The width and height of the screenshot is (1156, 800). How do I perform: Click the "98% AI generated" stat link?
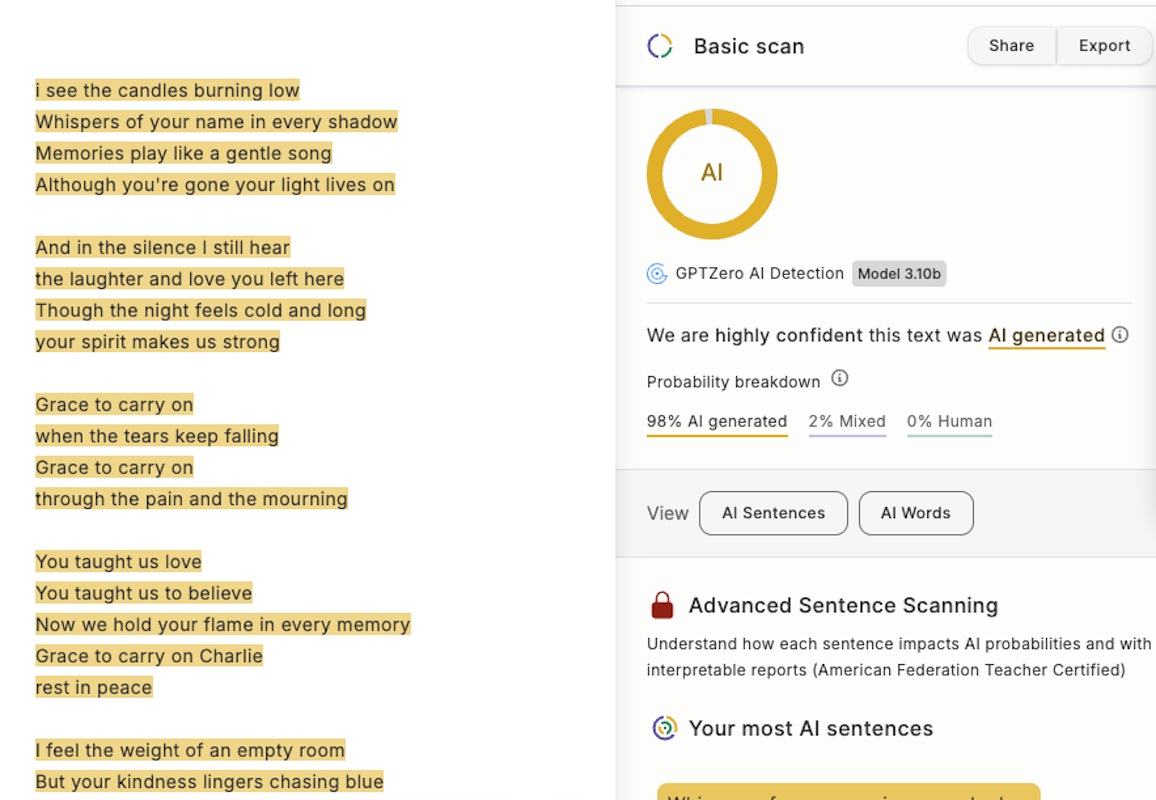716,421
